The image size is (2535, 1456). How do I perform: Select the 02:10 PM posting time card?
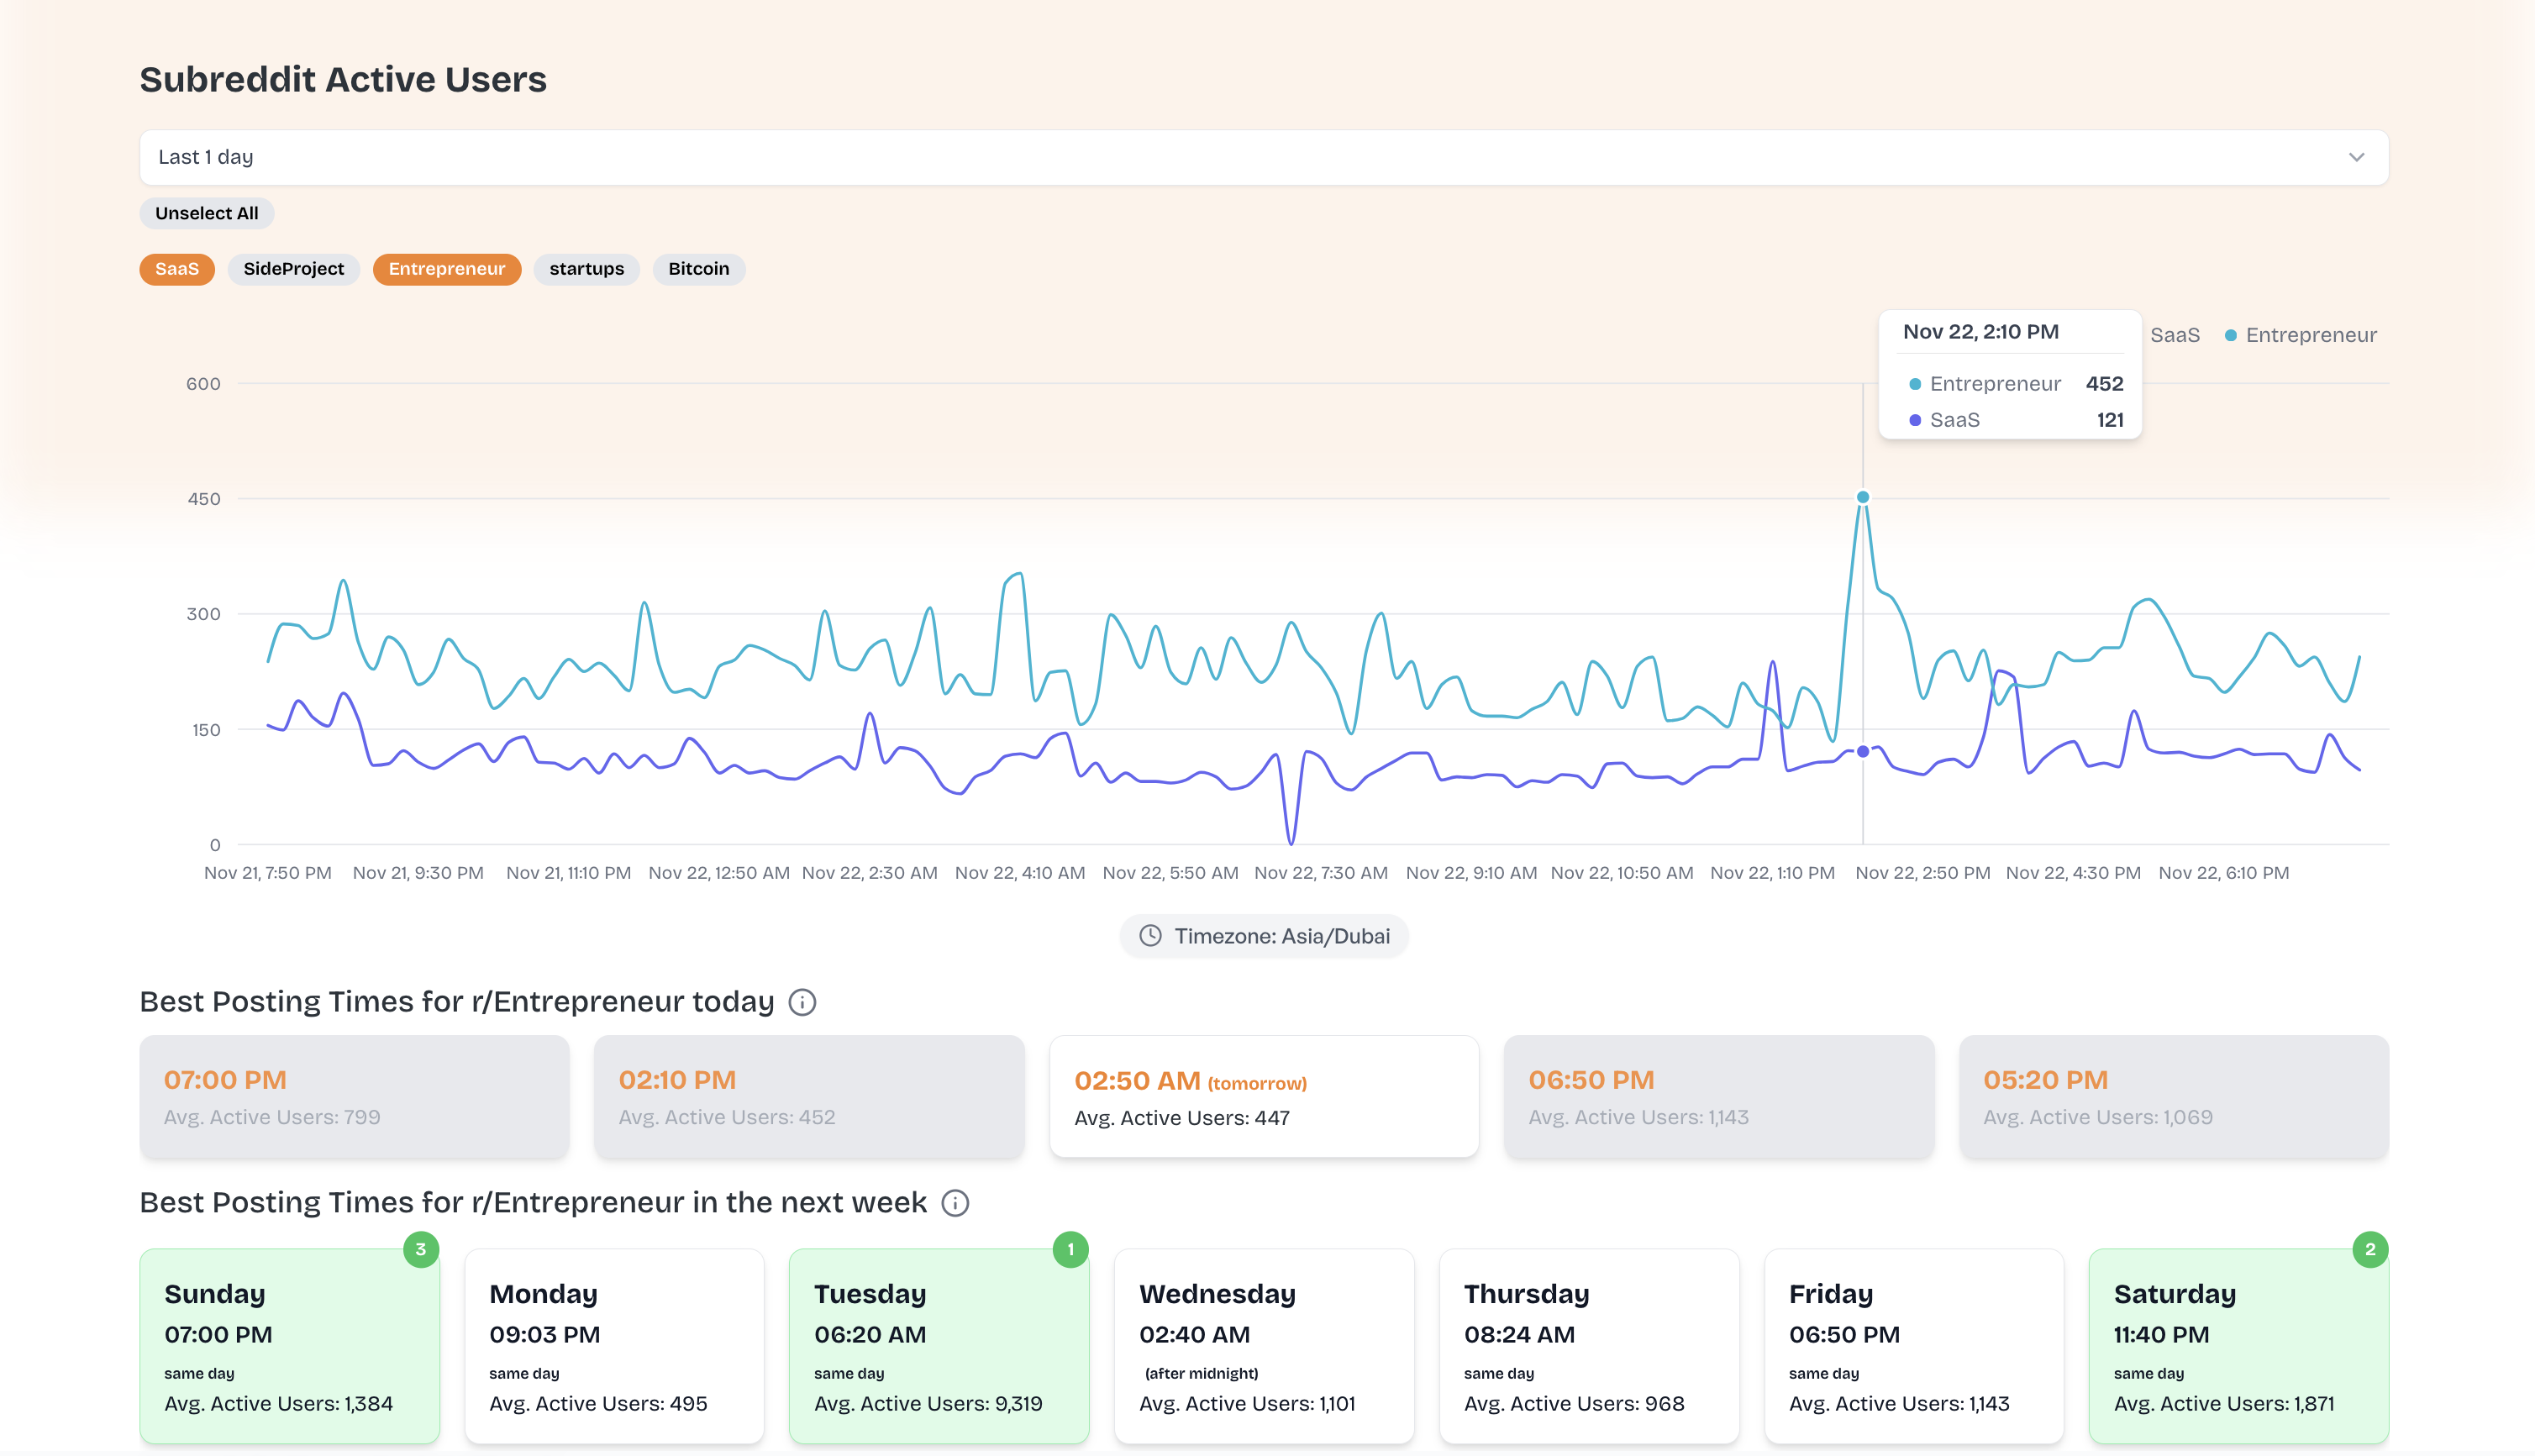(x=809, y=1097)
